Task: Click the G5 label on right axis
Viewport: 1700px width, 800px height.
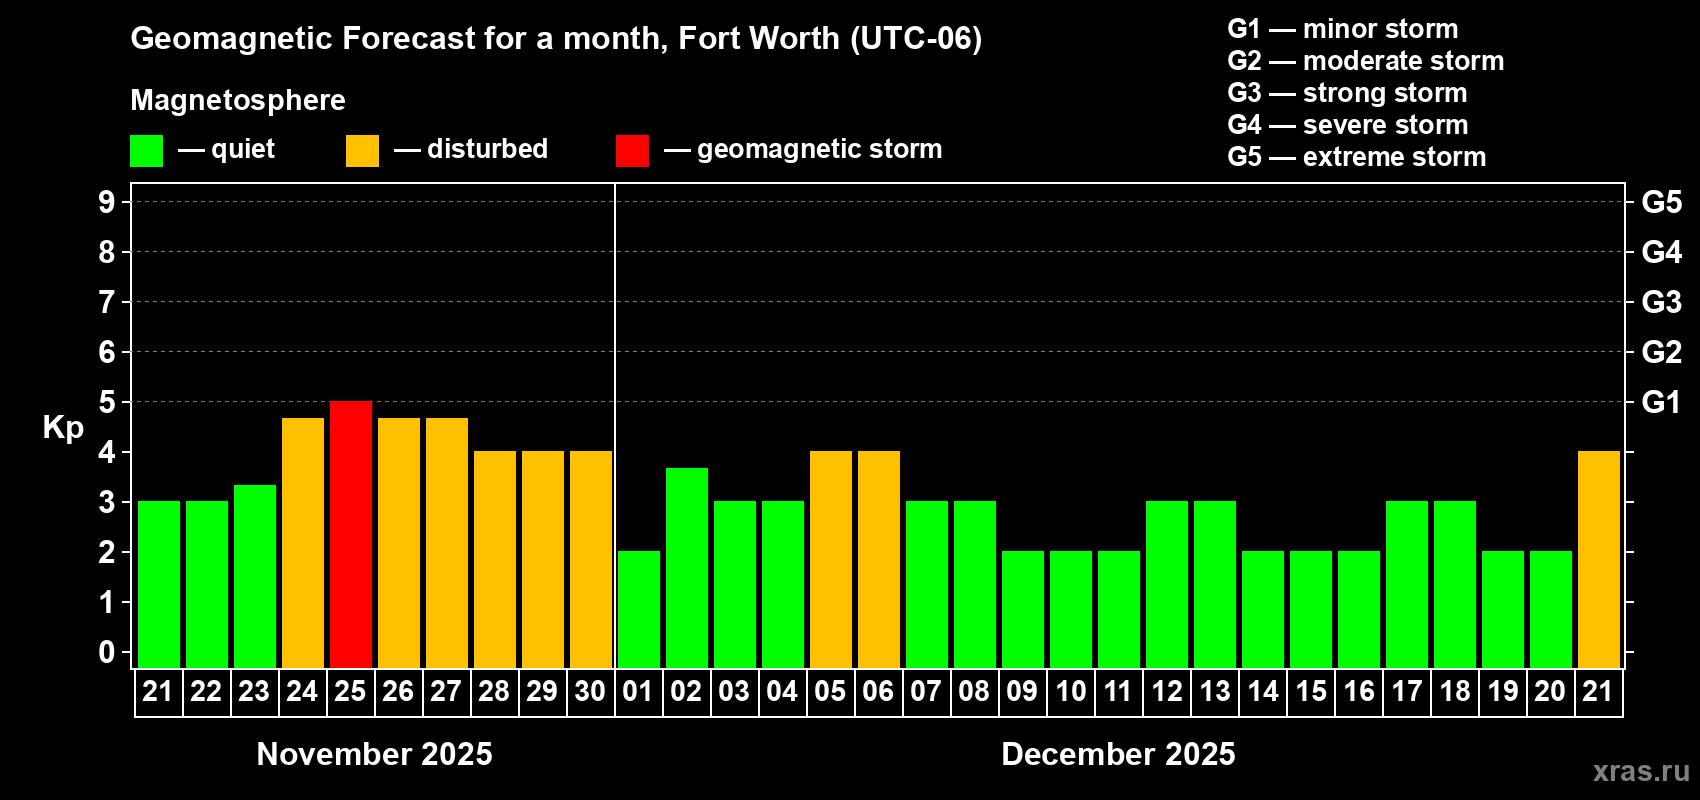Action: (1661, 202)
